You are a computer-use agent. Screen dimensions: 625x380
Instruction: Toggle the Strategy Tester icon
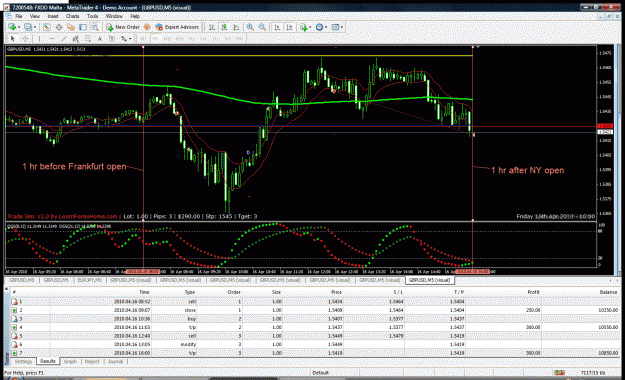(95, 27)
